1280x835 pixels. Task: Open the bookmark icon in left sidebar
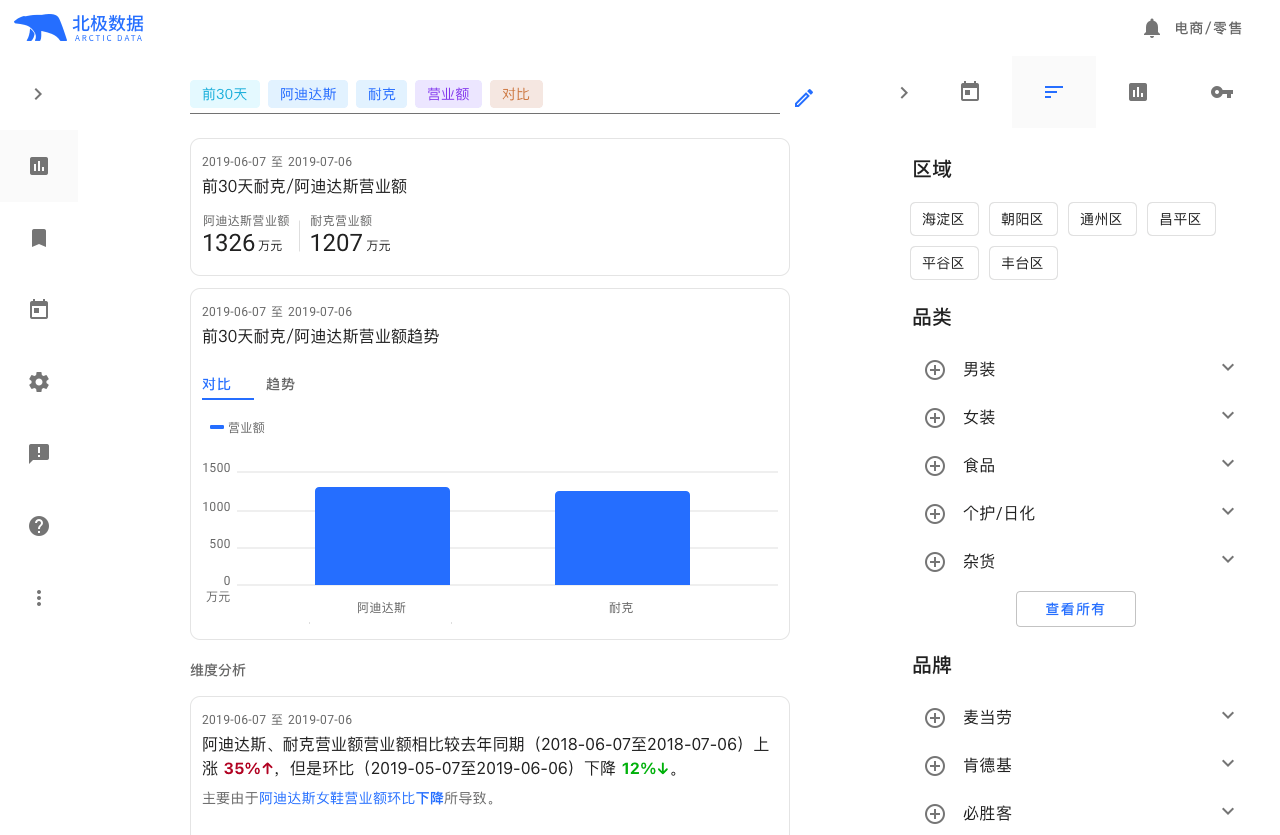39,238
